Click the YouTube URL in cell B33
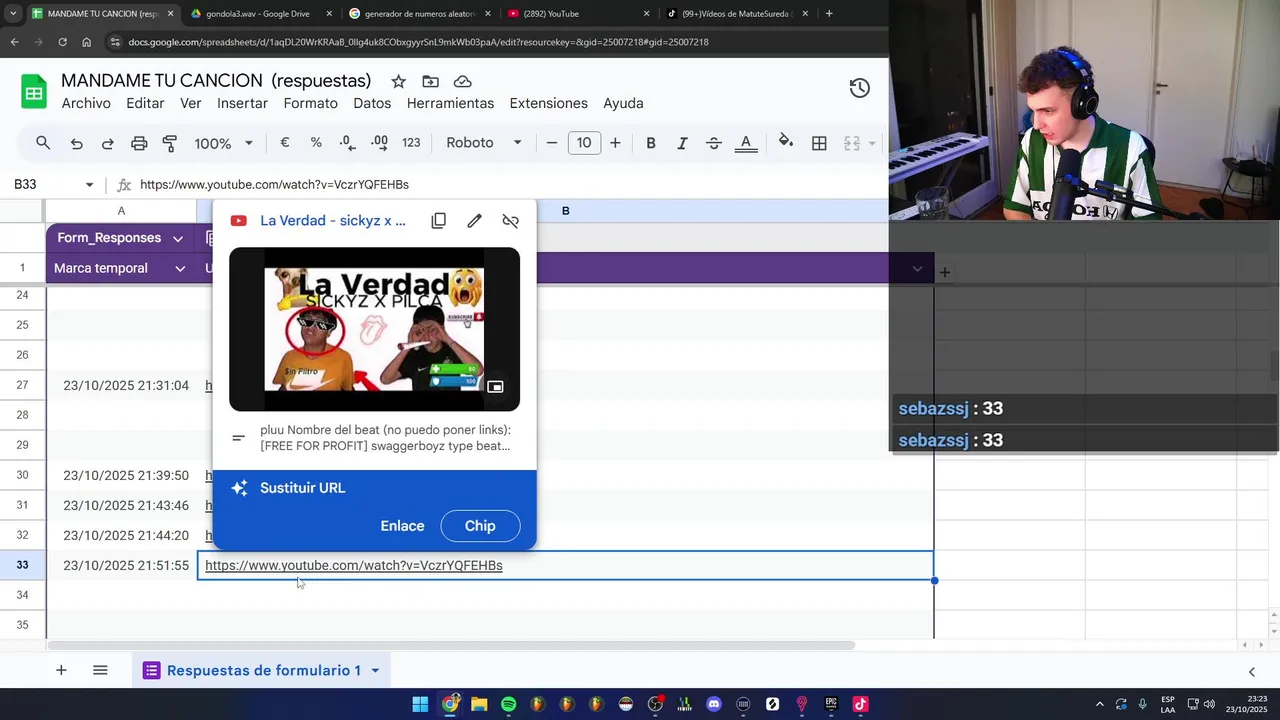Screen dimensions: 1280x720 pos(354,565)
